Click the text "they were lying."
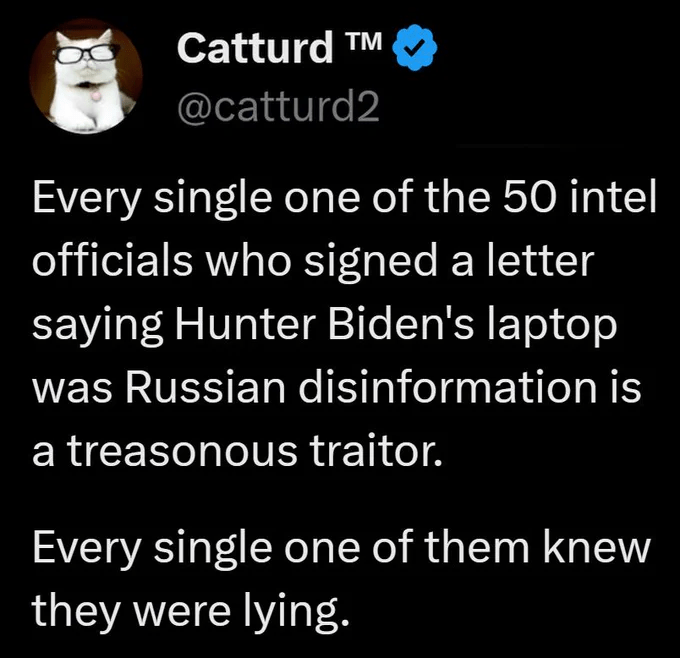The width and height of the screenshot is (680, 658). click(191, 606)
